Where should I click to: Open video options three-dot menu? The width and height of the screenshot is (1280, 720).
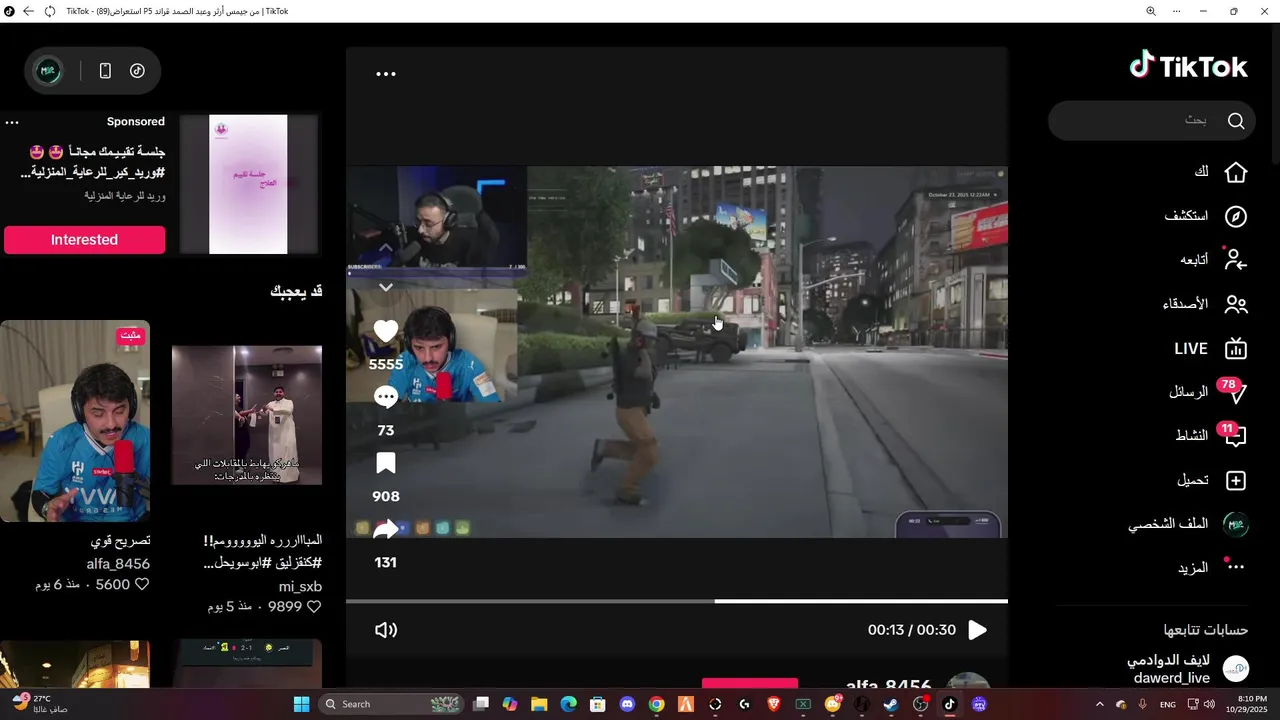click(386, 74)
